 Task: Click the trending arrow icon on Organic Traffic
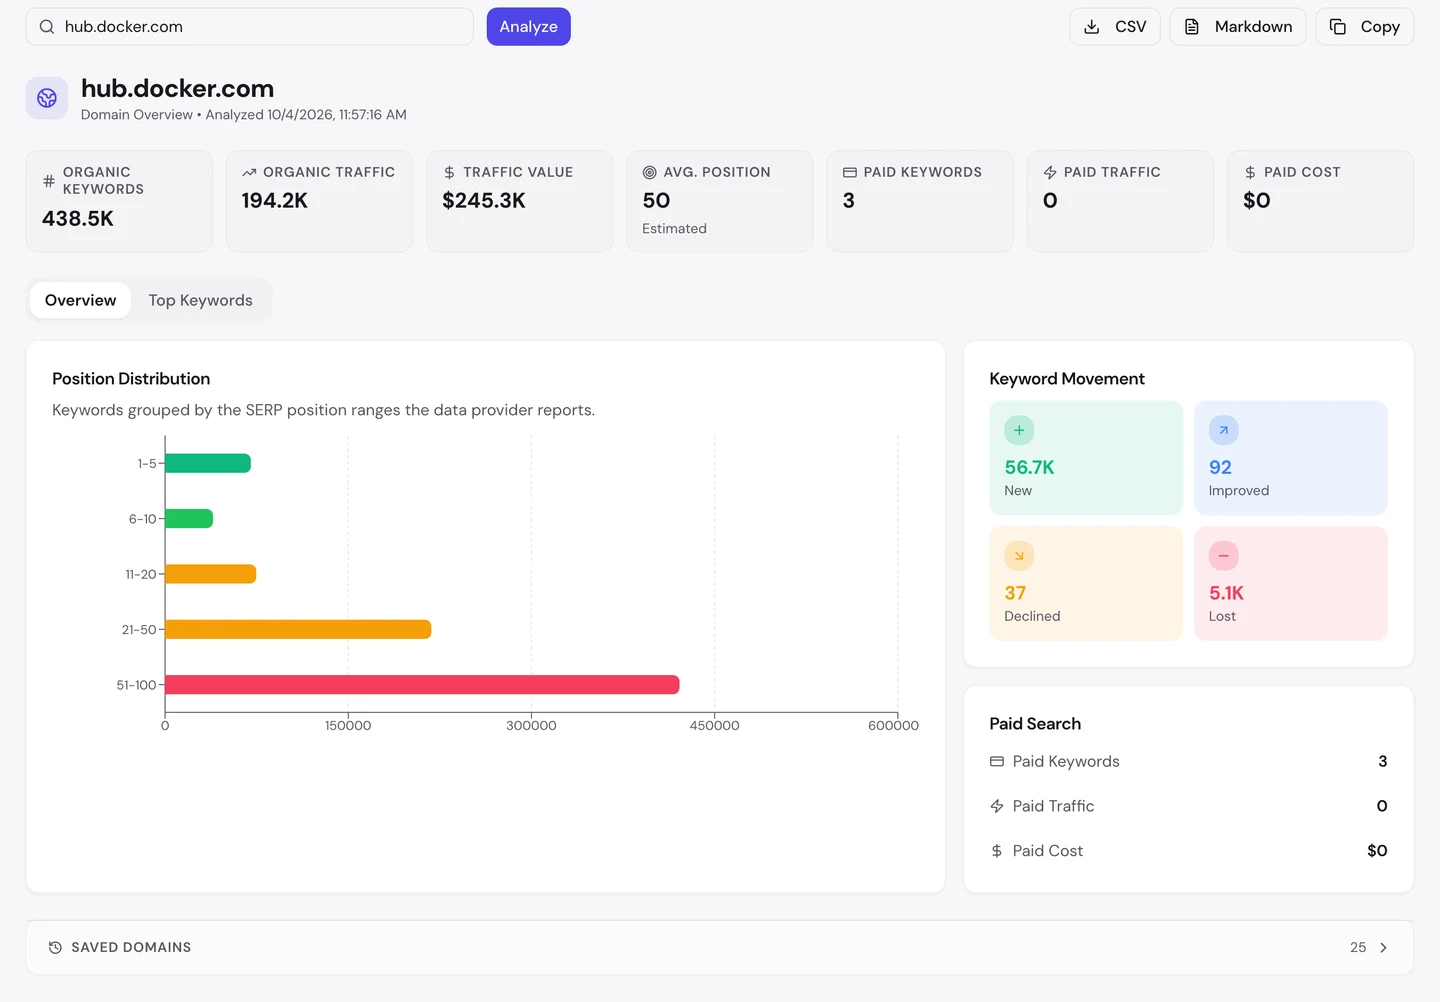[x=249, y=172]
